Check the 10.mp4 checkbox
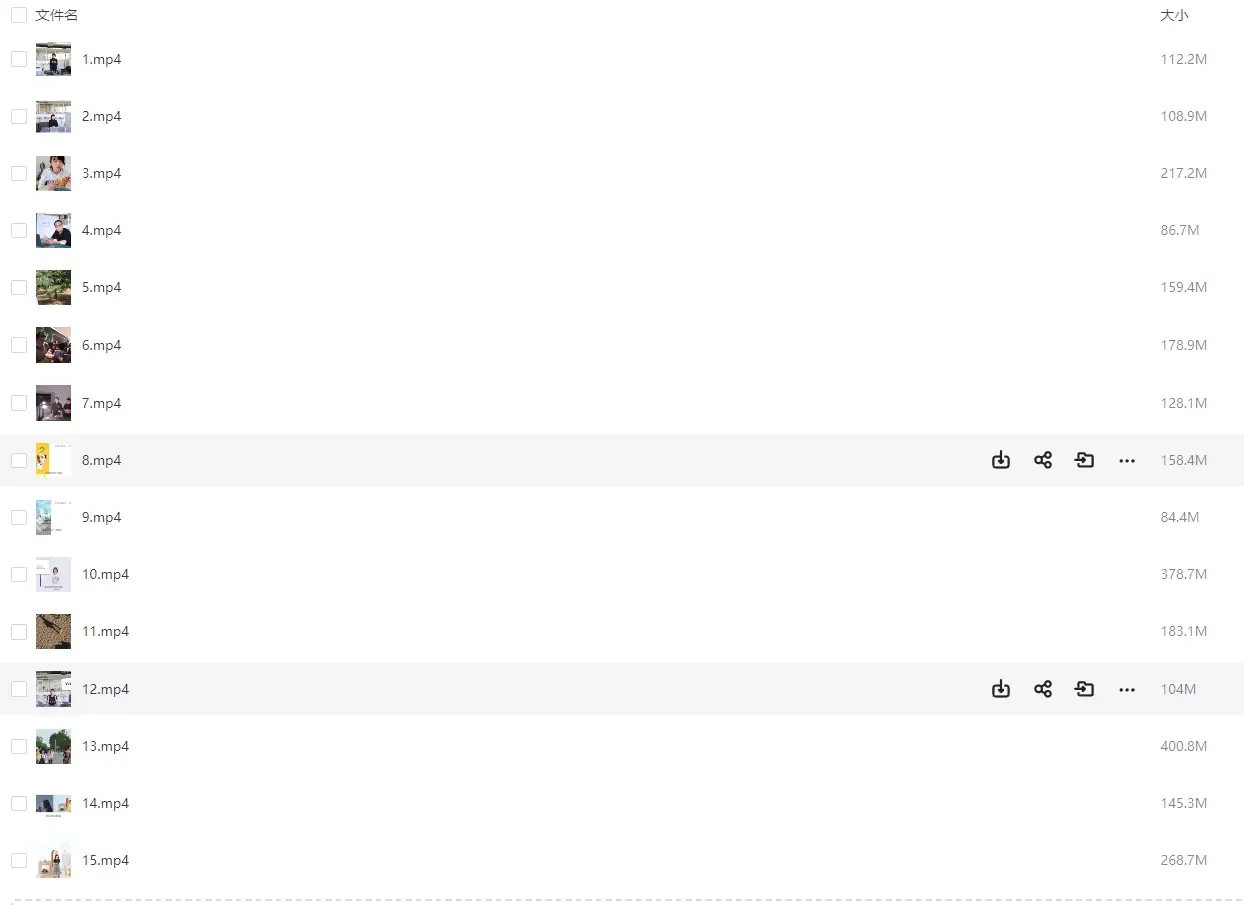Viewport: 1244px width, 905px height. click(x=19, y=574)
